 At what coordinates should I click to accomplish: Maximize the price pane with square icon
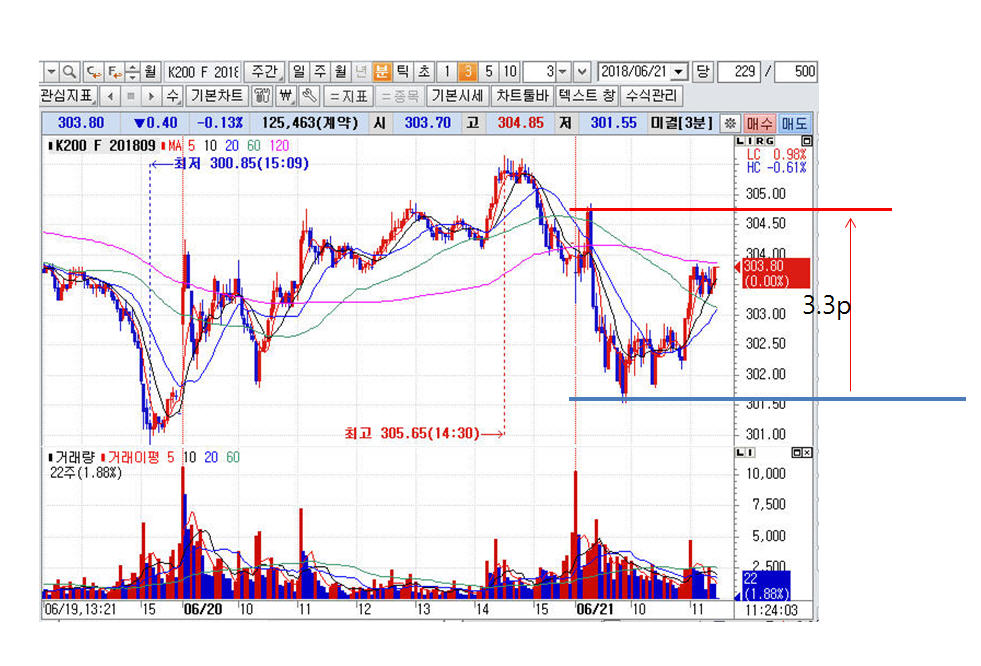click(x=808, y=142)
